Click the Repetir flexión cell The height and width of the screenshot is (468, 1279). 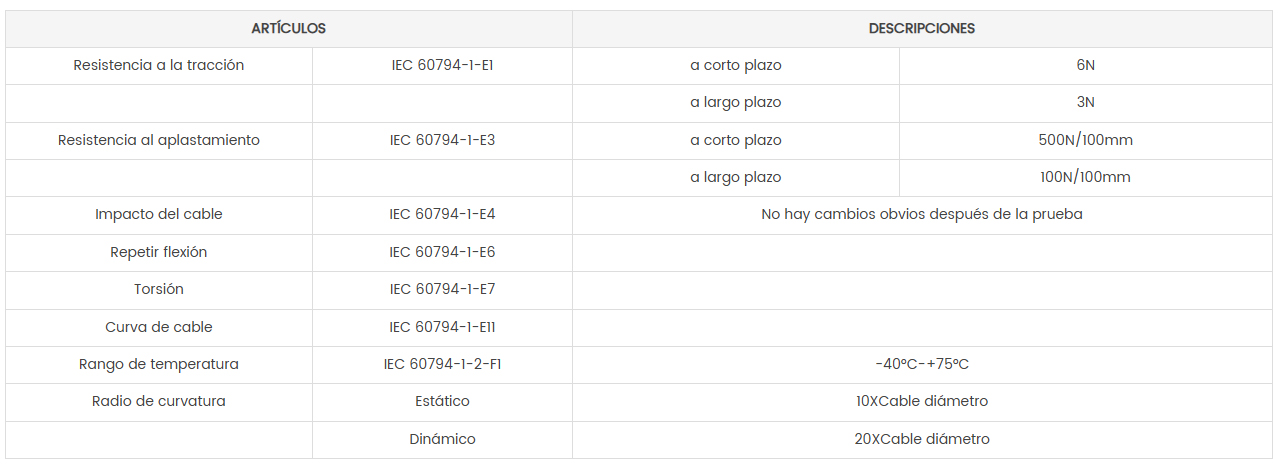159,252
